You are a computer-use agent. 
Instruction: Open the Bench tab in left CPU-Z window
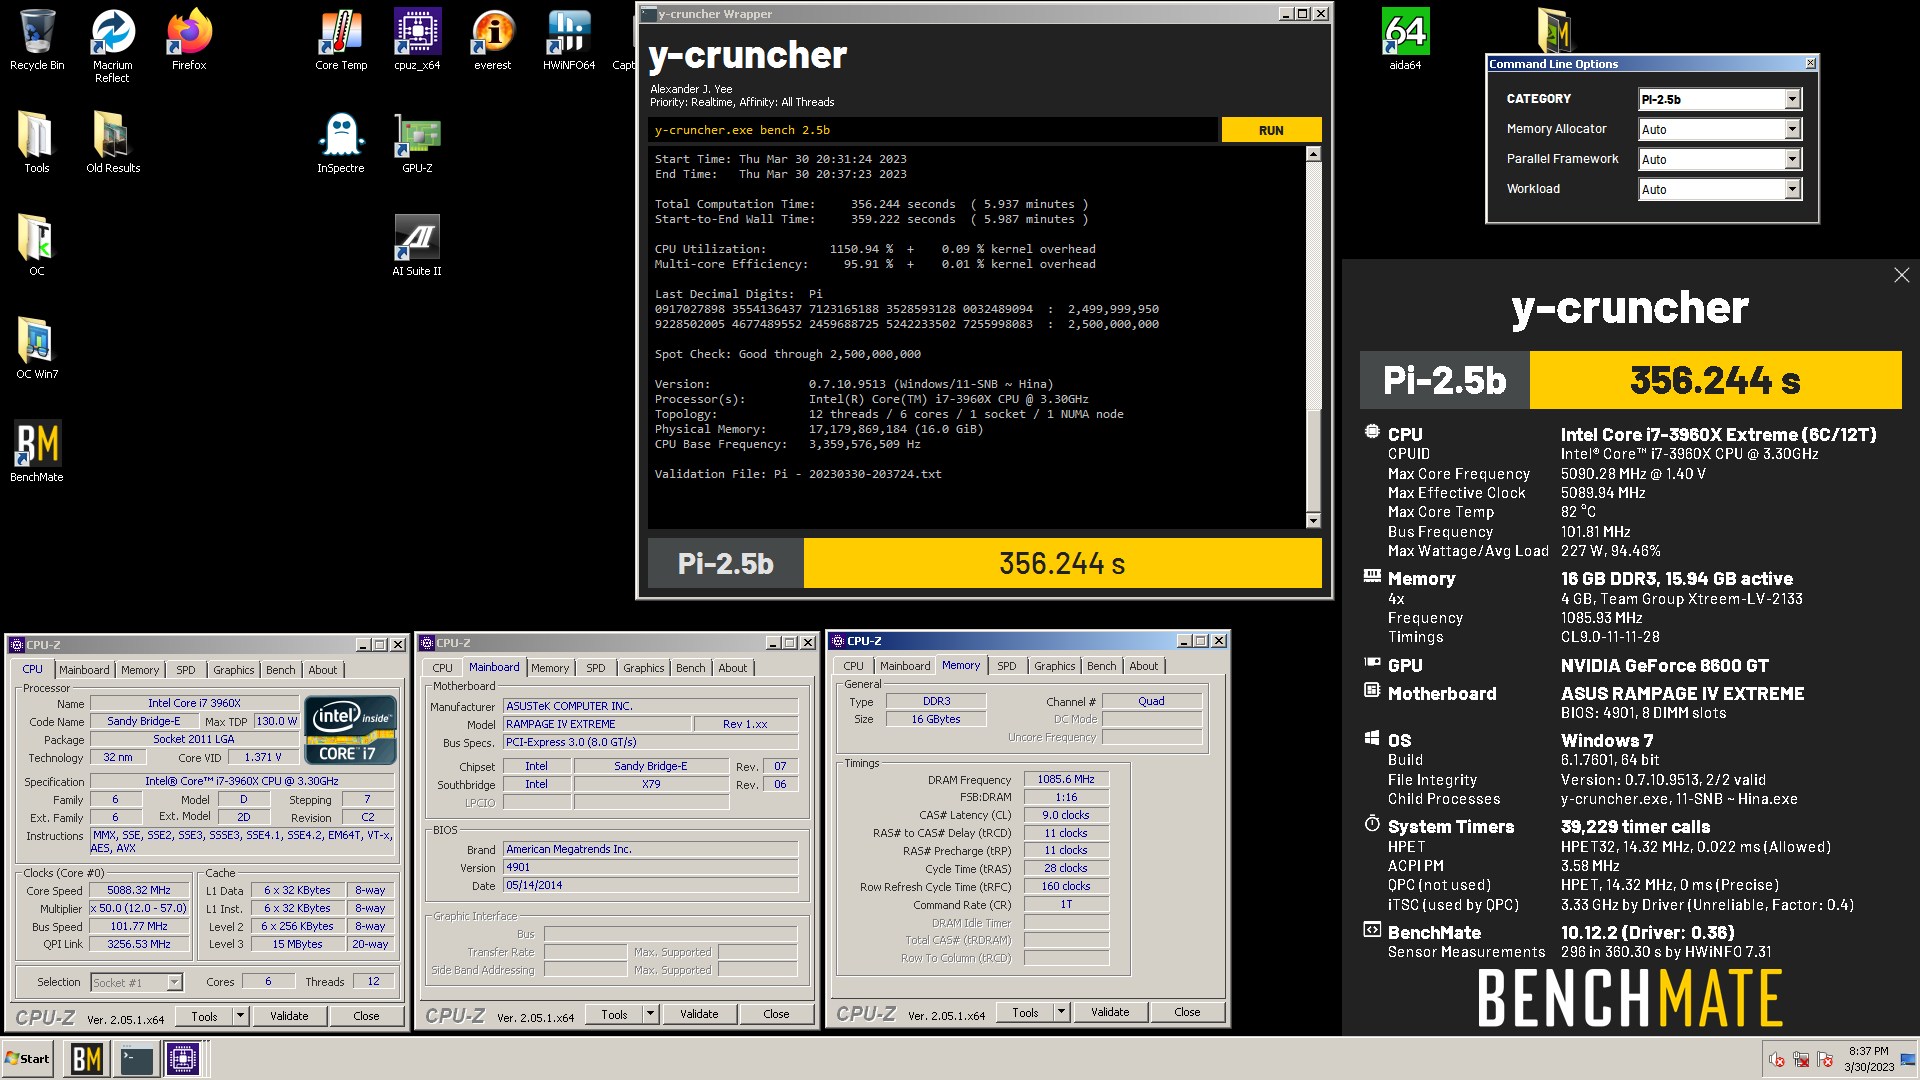(x=281, y=670)
